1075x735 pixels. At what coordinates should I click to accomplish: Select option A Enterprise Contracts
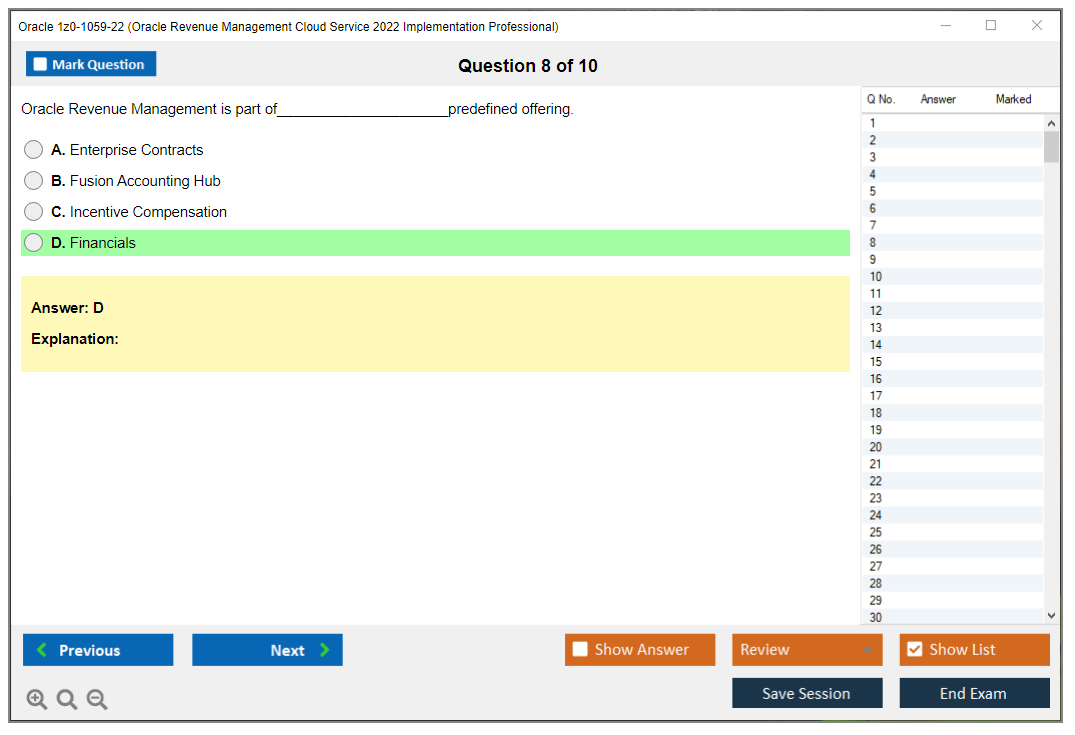[x=34, y=150]
